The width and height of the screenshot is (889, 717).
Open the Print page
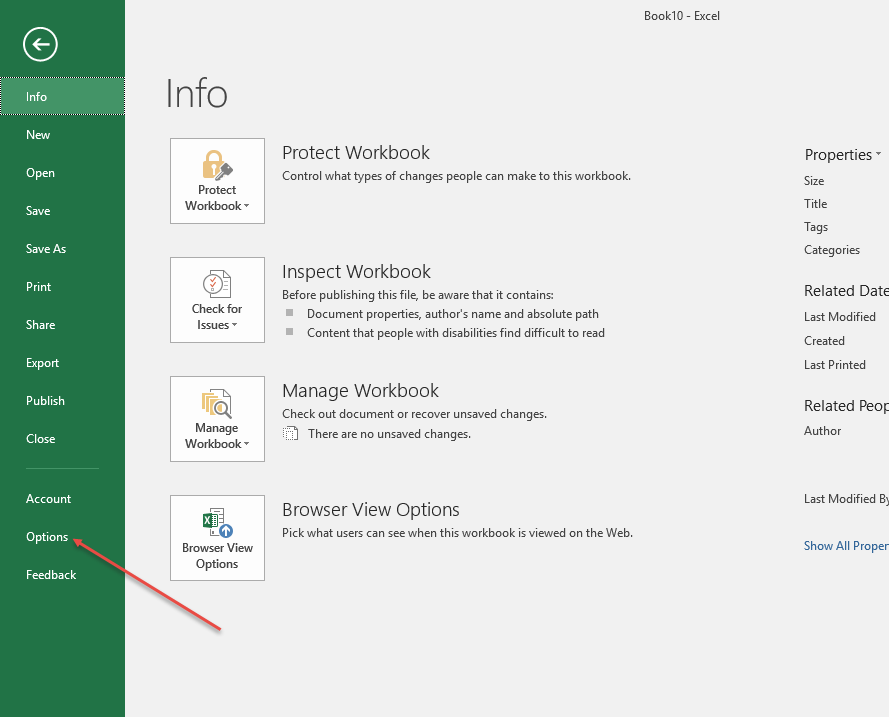point(62,287)
